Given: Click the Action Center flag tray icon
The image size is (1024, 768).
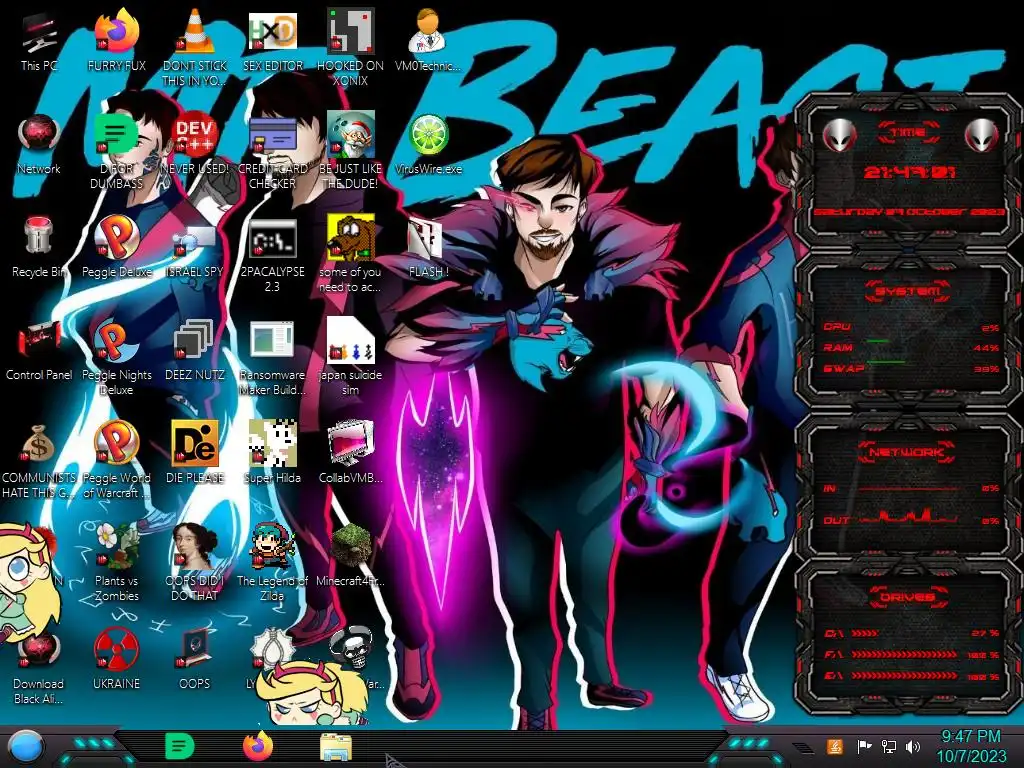Looking at the screenshot, I should 864,746.
